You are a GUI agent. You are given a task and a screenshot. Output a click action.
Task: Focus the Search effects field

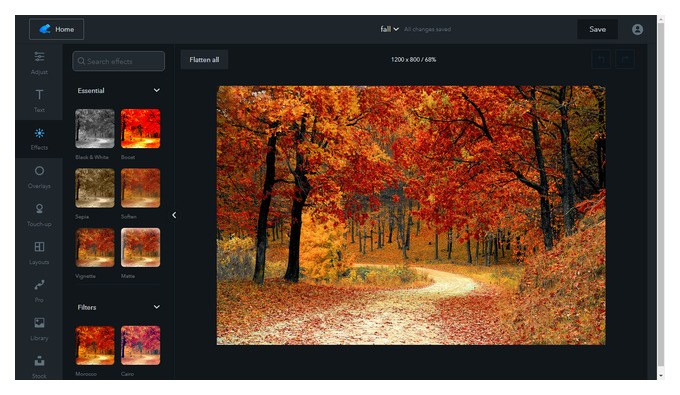(118, 61)
